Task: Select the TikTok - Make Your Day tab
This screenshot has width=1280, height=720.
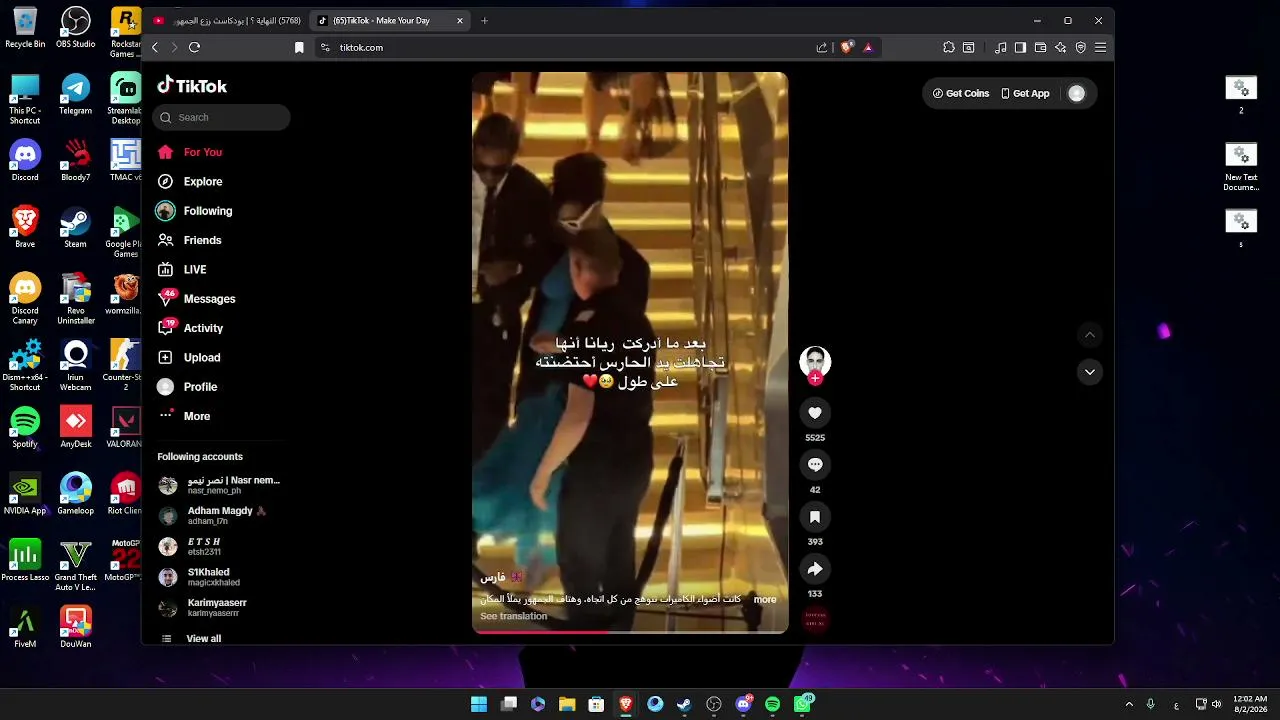Action: [x=390, y=20]
